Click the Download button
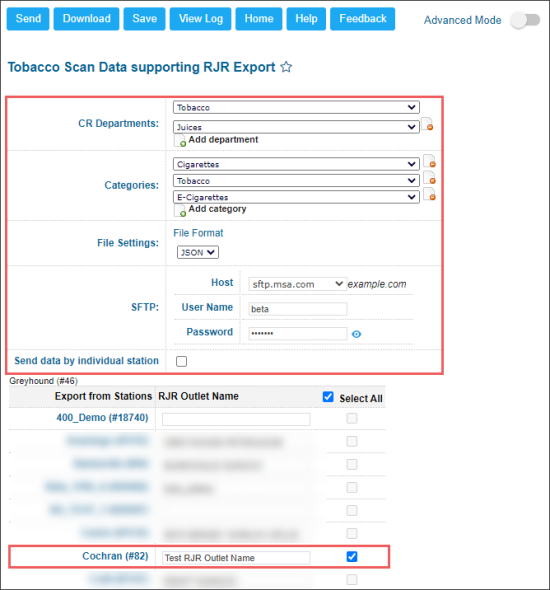 (87, 19)
